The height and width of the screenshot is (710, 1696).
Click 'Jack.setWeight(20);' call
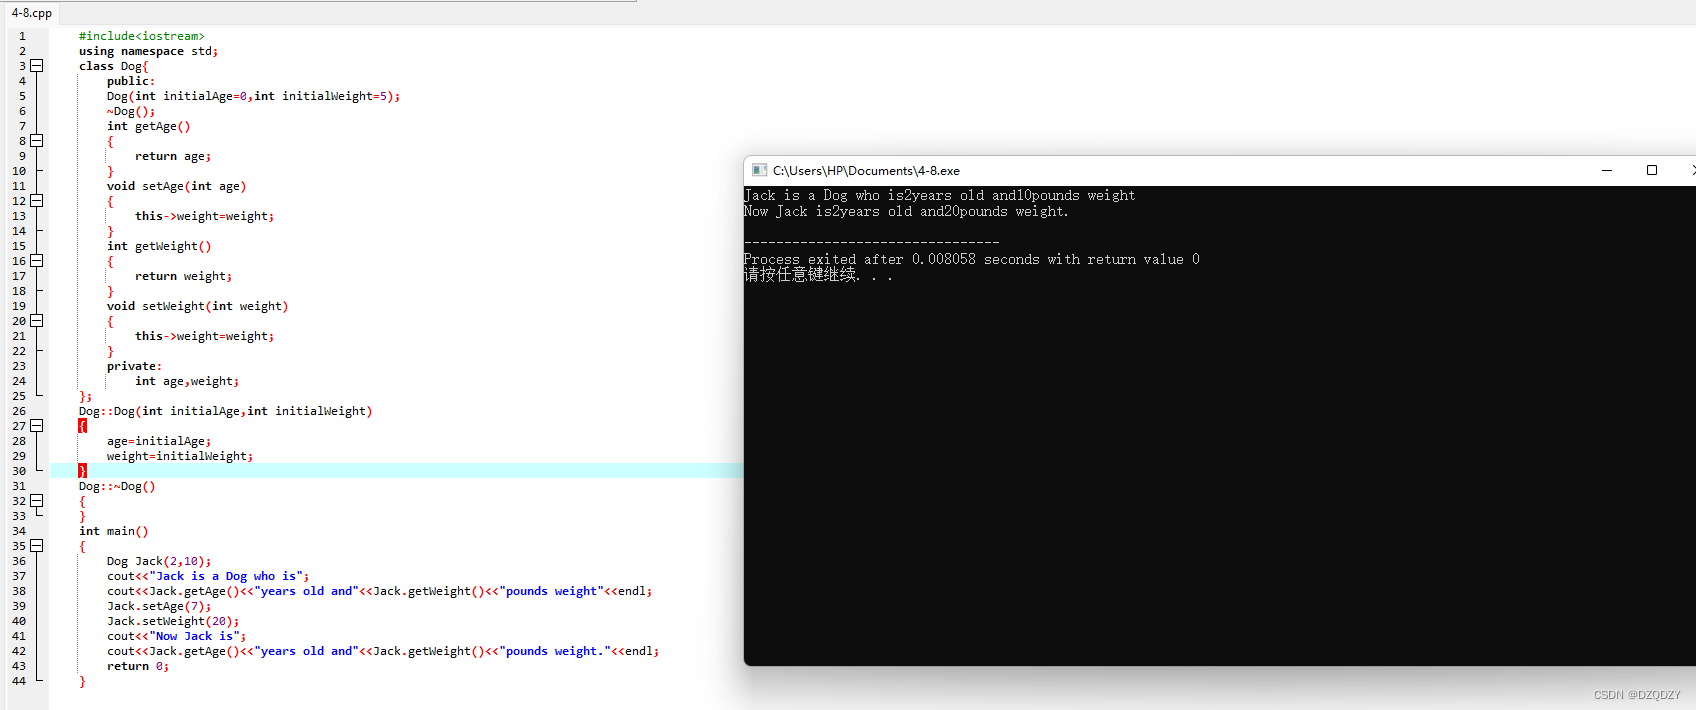[x=173, y=621]
